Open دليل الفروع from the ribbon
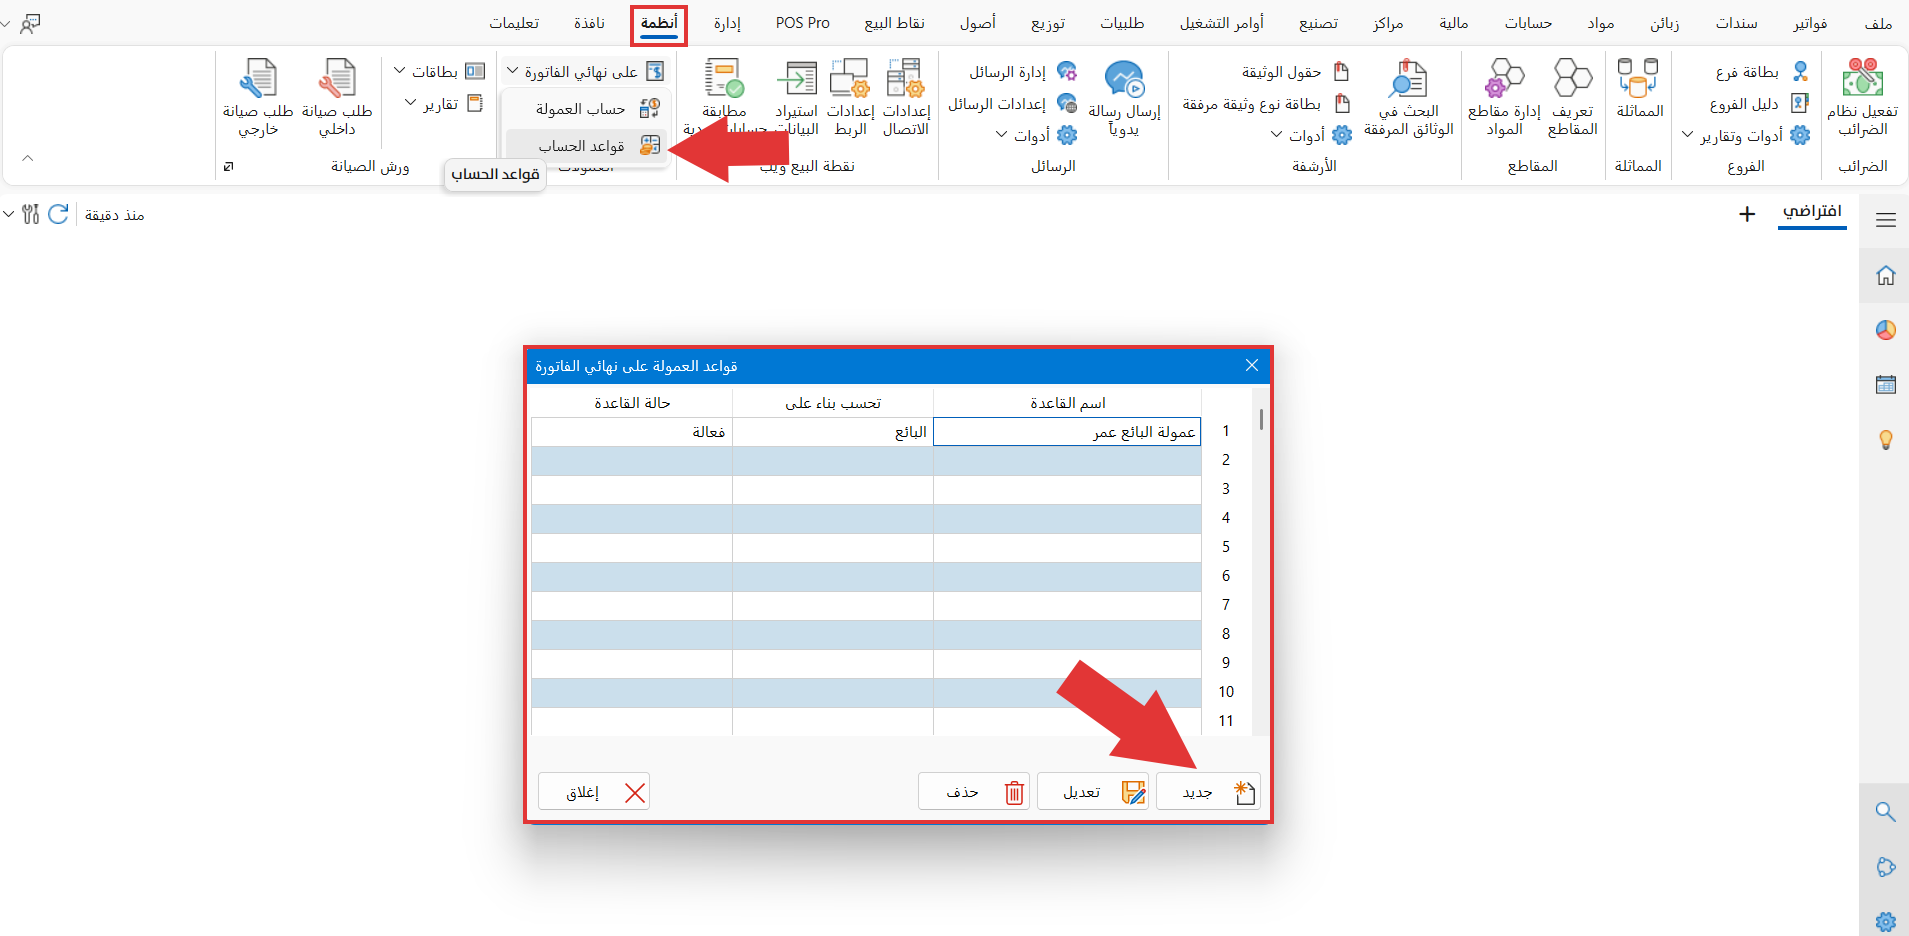The image size is (1909, 936). pyautogui.click(x=1758, y=104)
